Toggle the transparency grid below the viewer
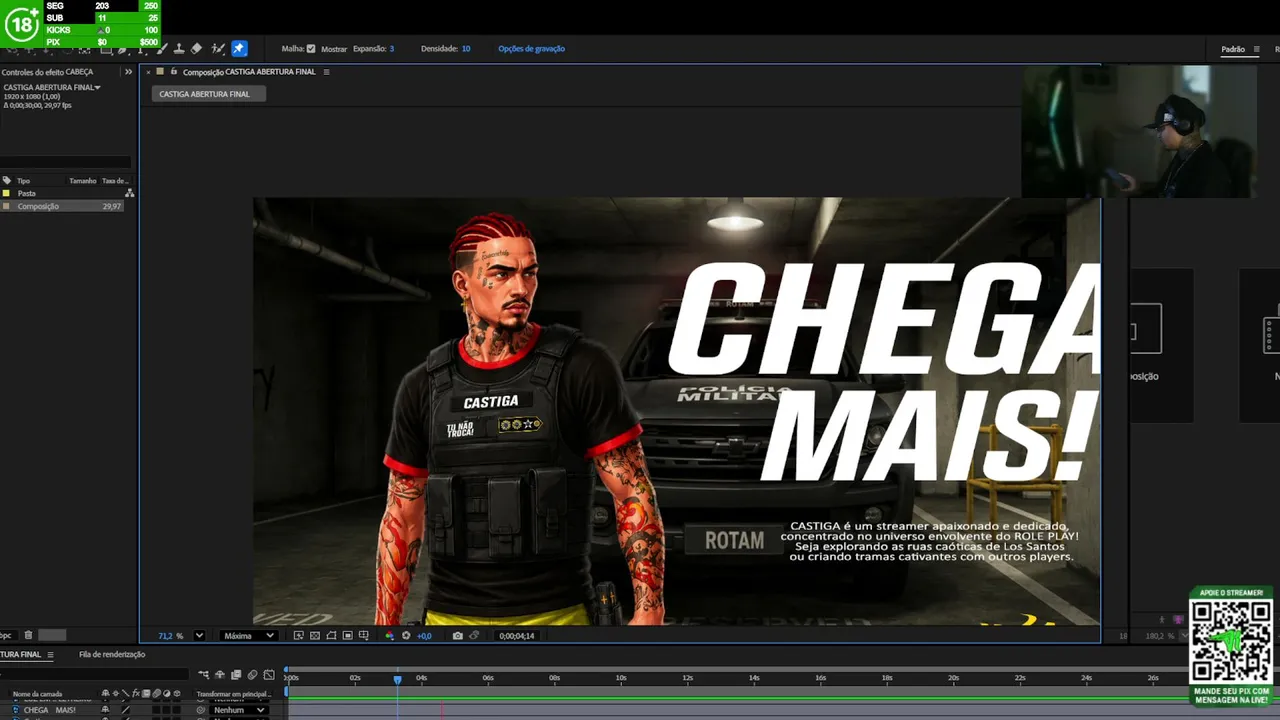Image resolution: width=1280 pixels, height=720 pixels. pos(315,635)
